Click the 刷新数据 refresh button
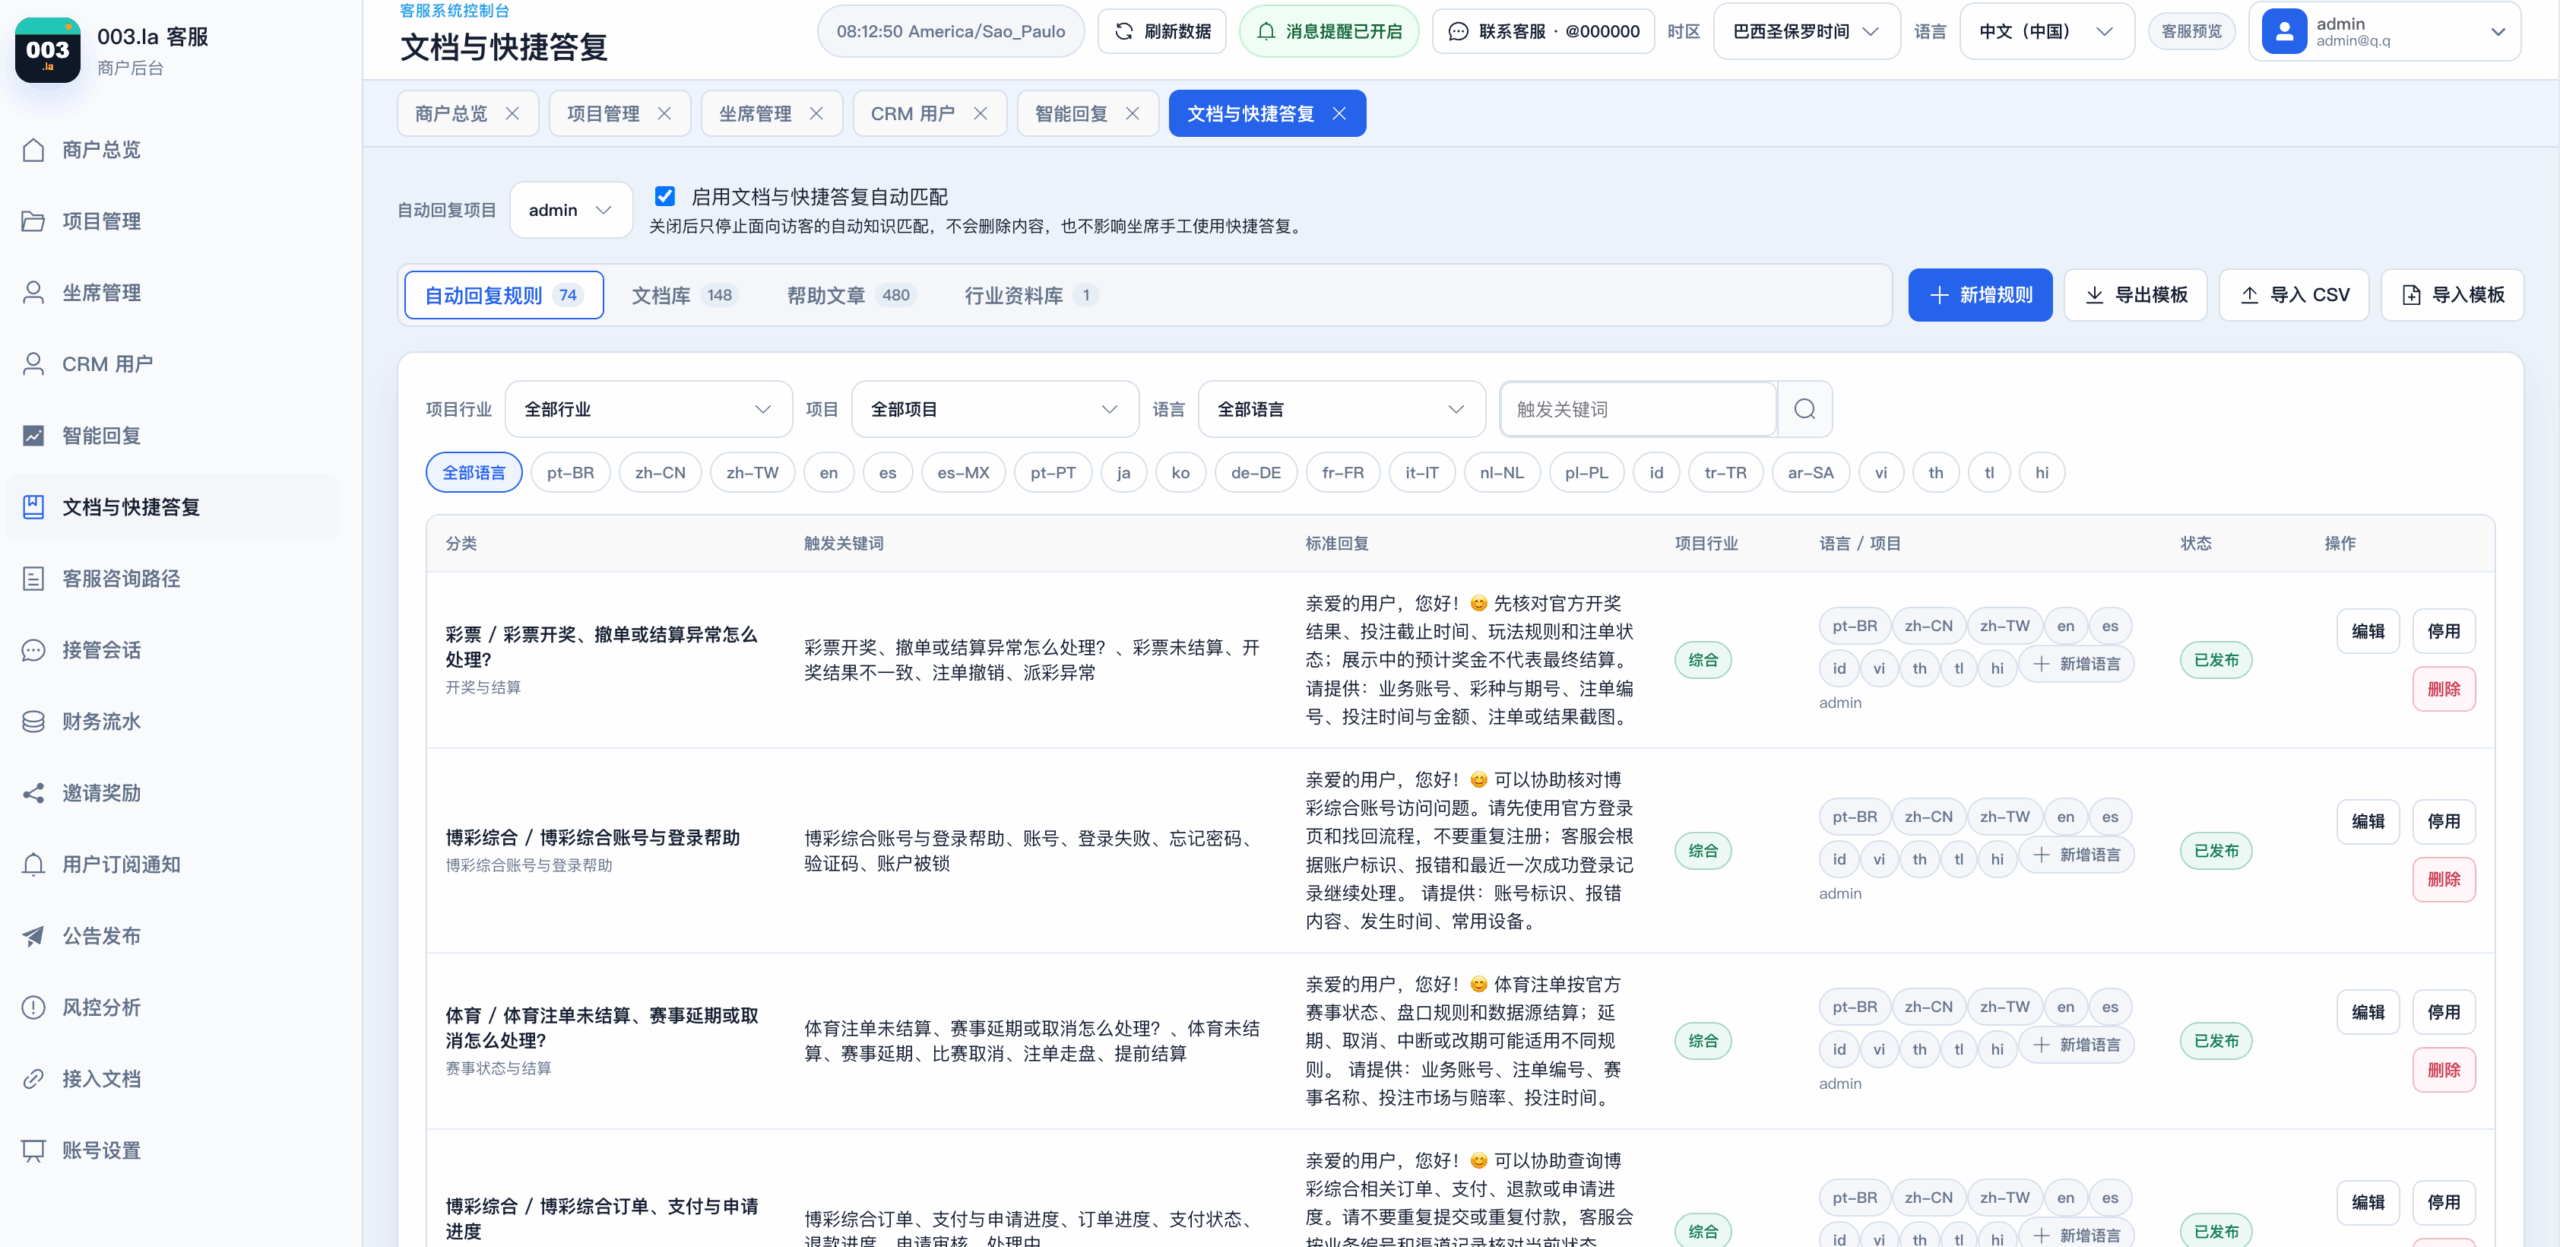The height and width of the screenshot is (1247, 2560). click(1162, 31)
